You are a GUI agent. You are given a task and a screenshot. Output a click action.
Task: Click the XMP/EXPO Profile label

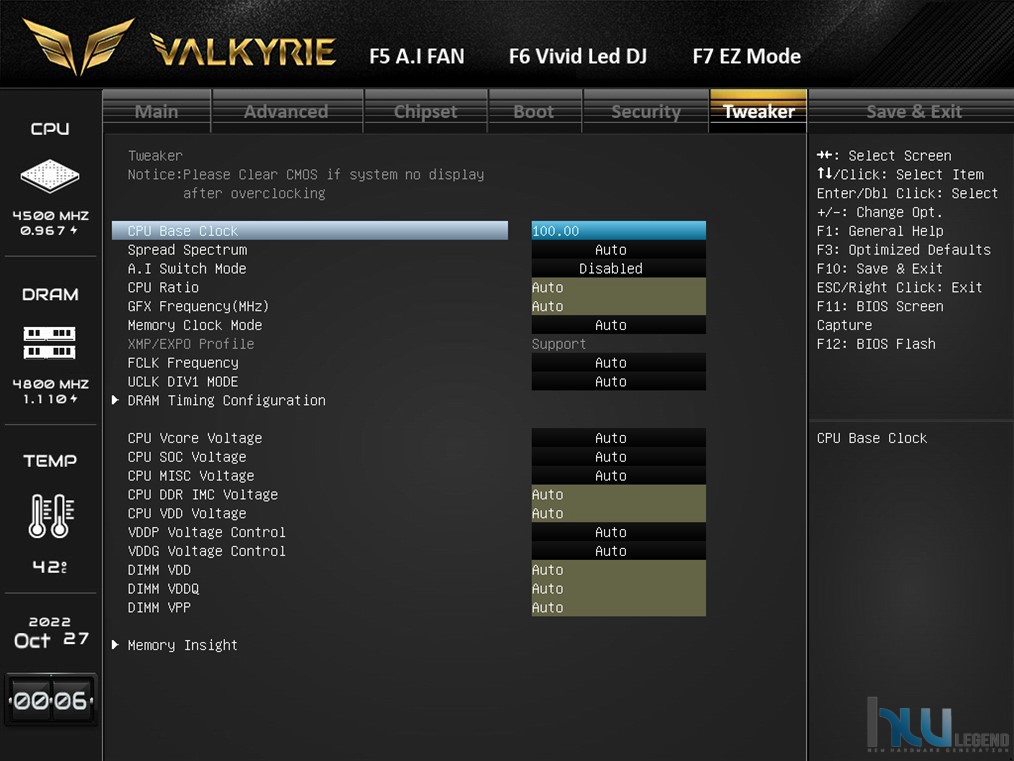click(191, 344)
